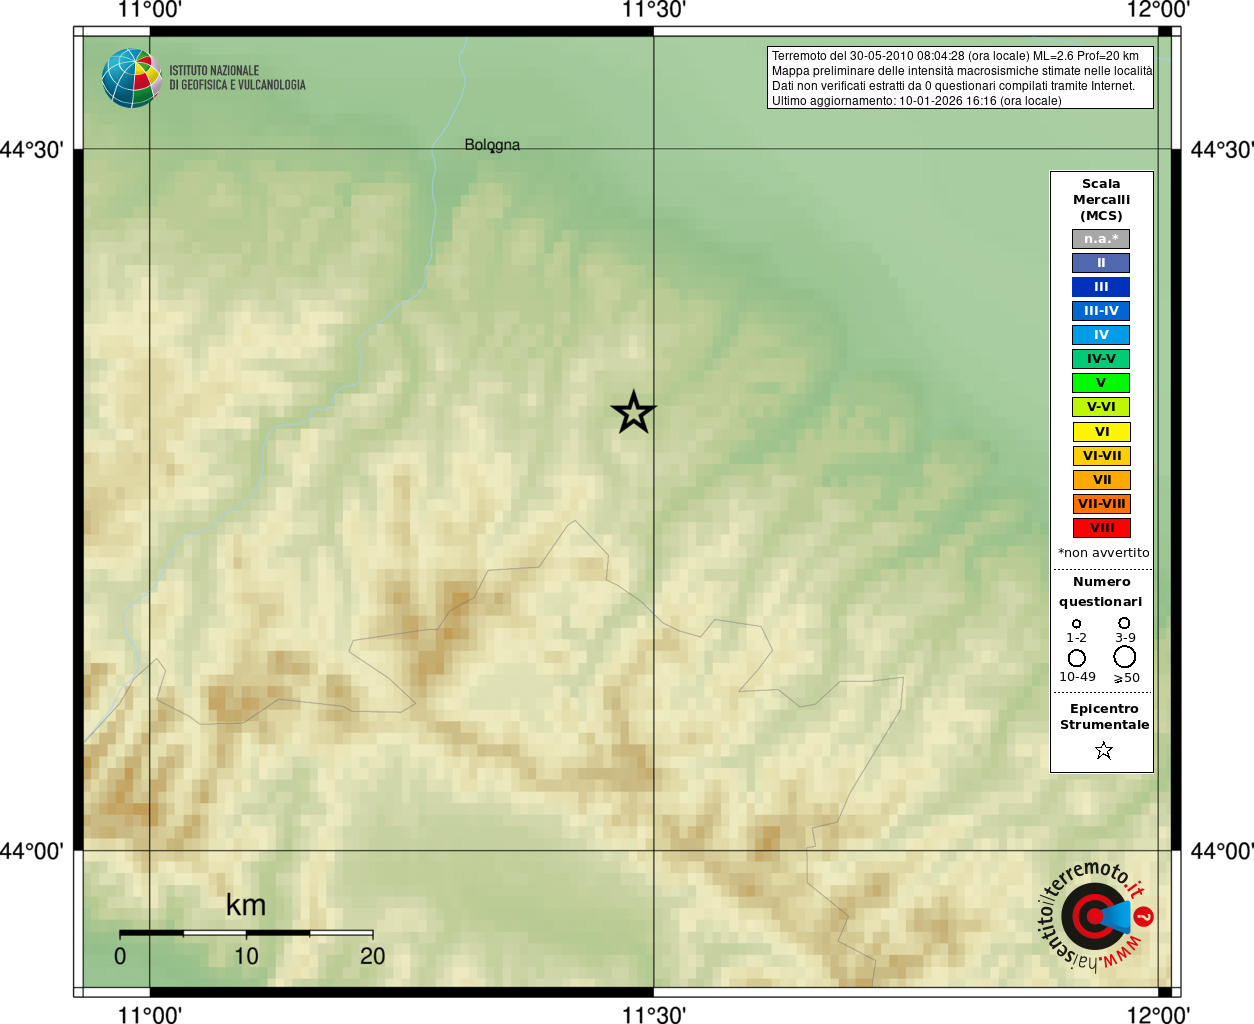Select the red VIII intensity swatch
This screenshot has width=1254, height=1024.
[1101, 528]
